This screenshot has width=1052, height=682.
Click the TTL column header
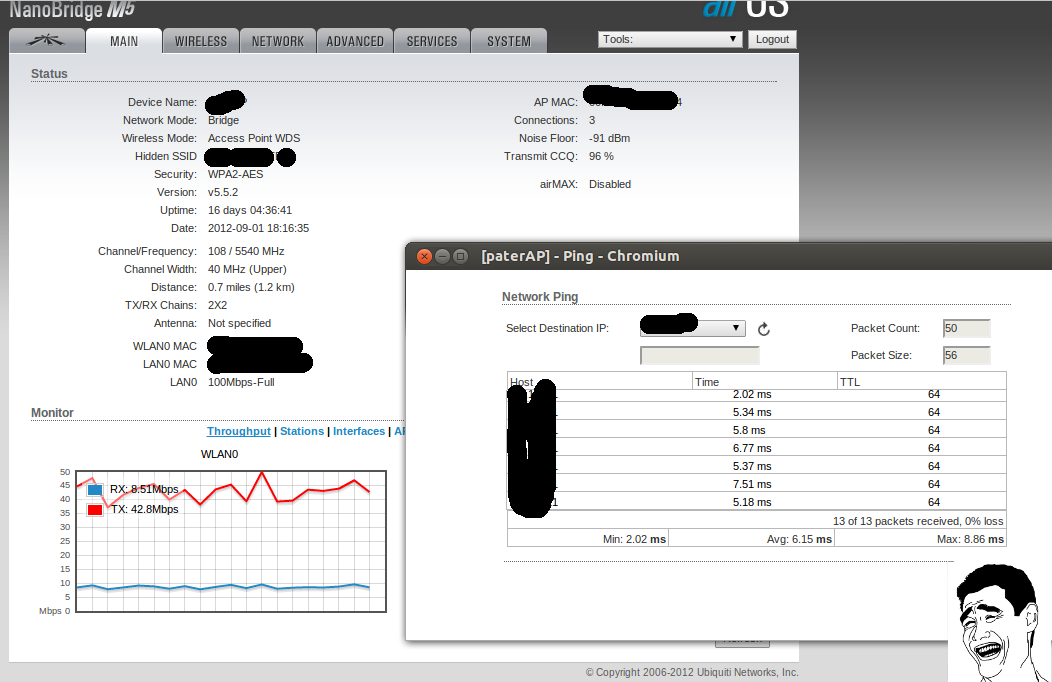coord(922,382)
